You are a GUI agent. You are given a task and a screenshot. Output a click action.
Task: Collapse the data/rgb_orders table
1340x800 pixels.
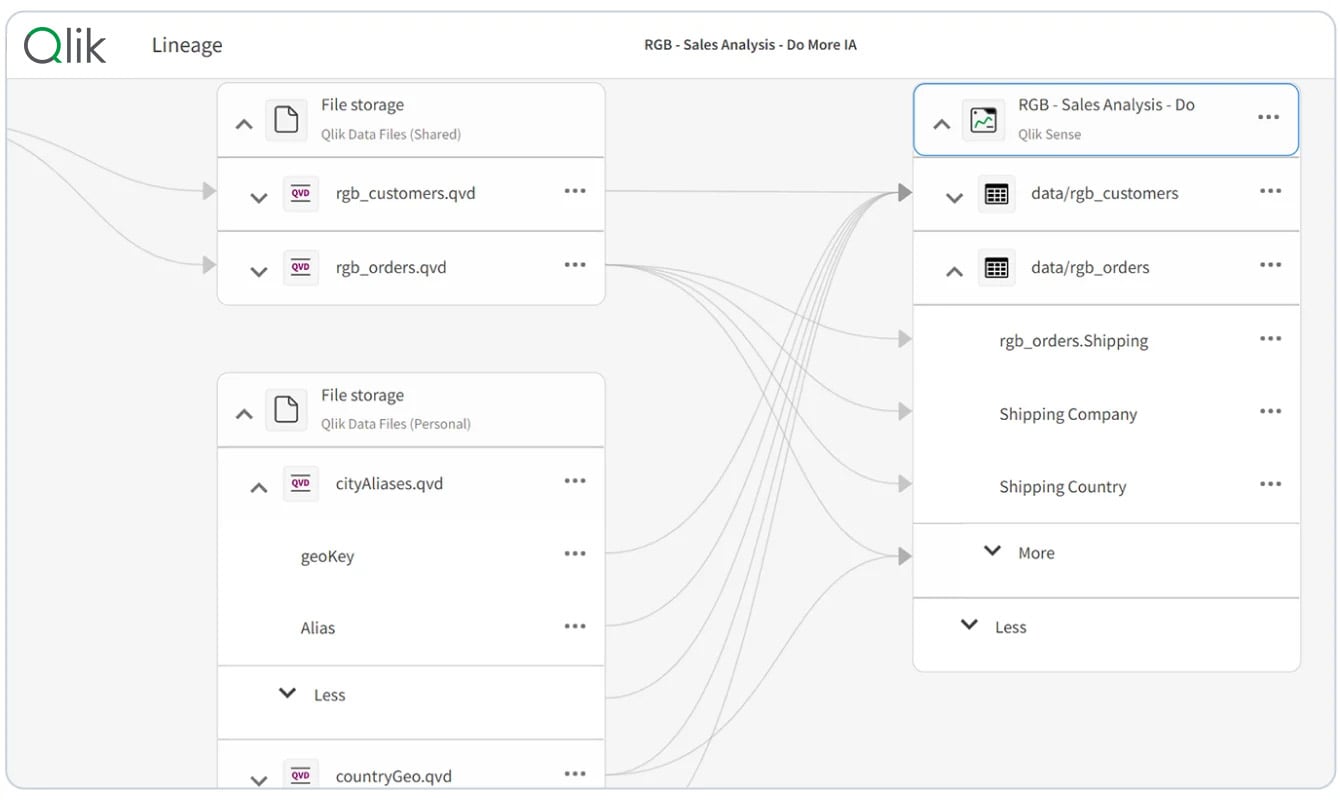[x=954, y=271]
